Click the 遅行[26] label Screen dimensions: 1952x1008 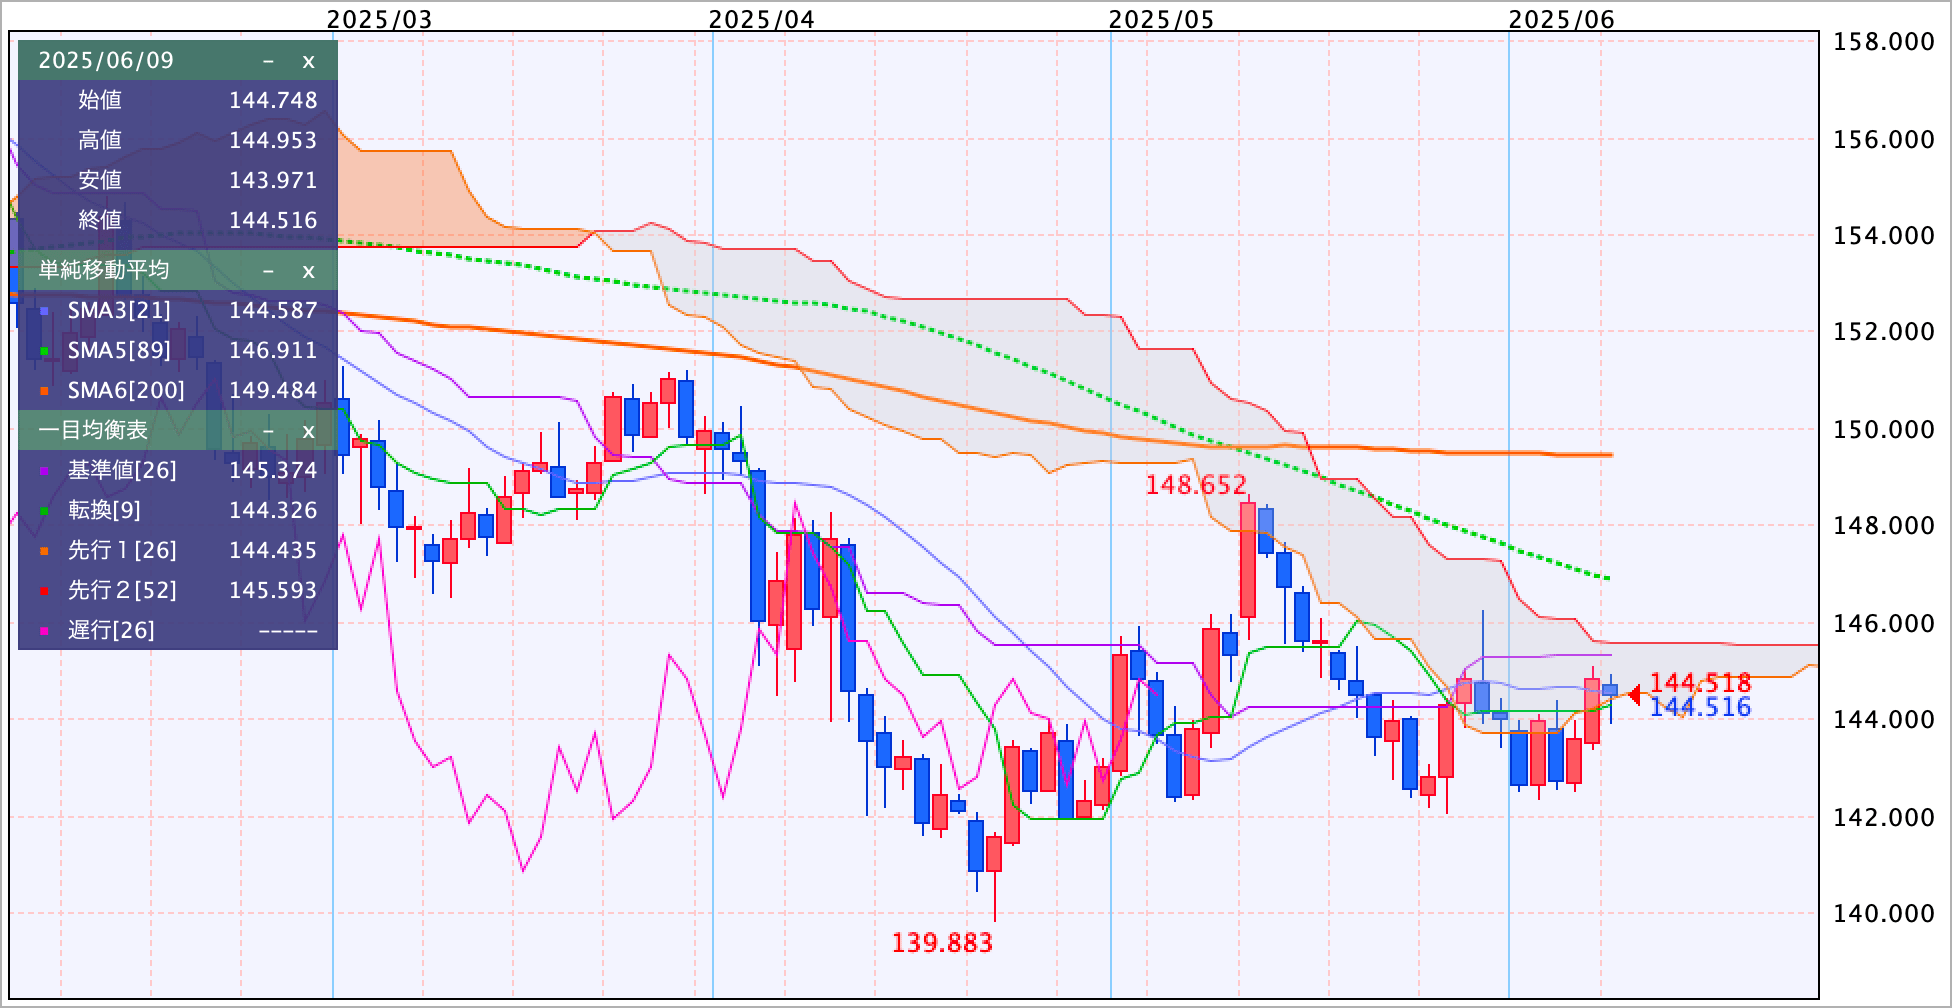[x=111, y=631]
